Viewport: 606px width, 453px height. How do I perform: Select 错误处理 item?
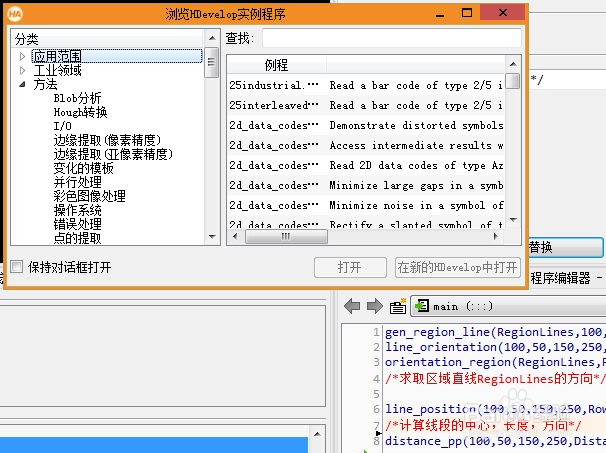coord(78,224)
